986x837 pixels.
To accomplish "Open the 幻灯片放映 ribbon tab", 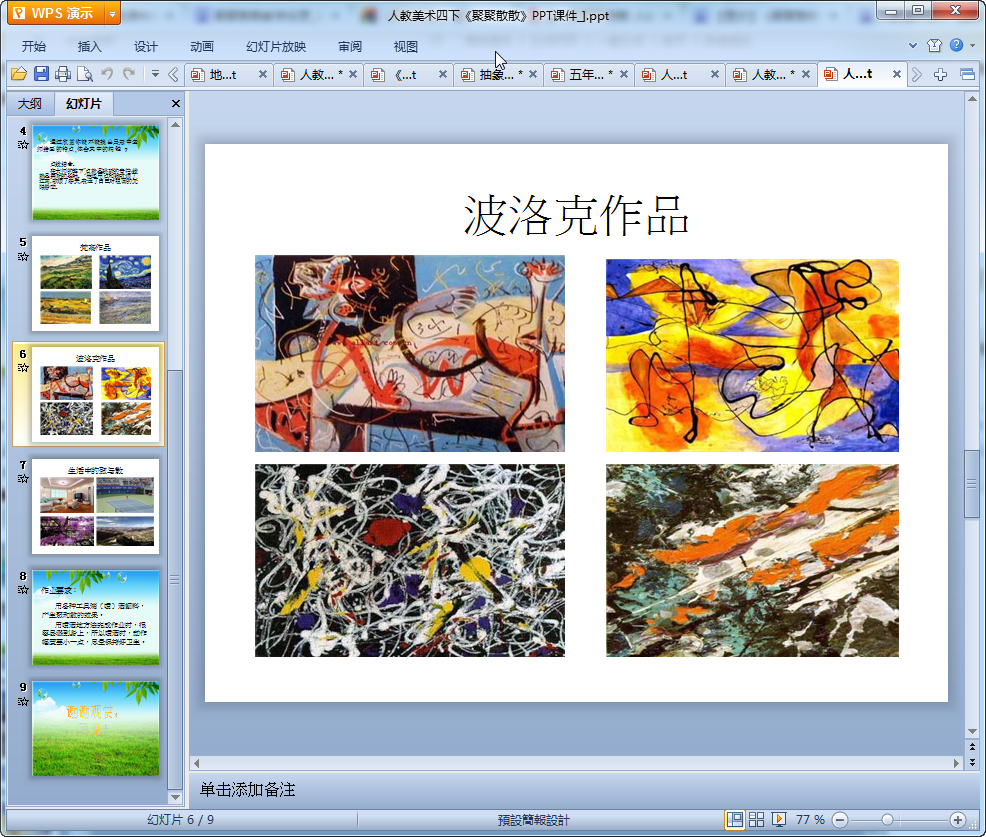I will click(x=276, y=47).
